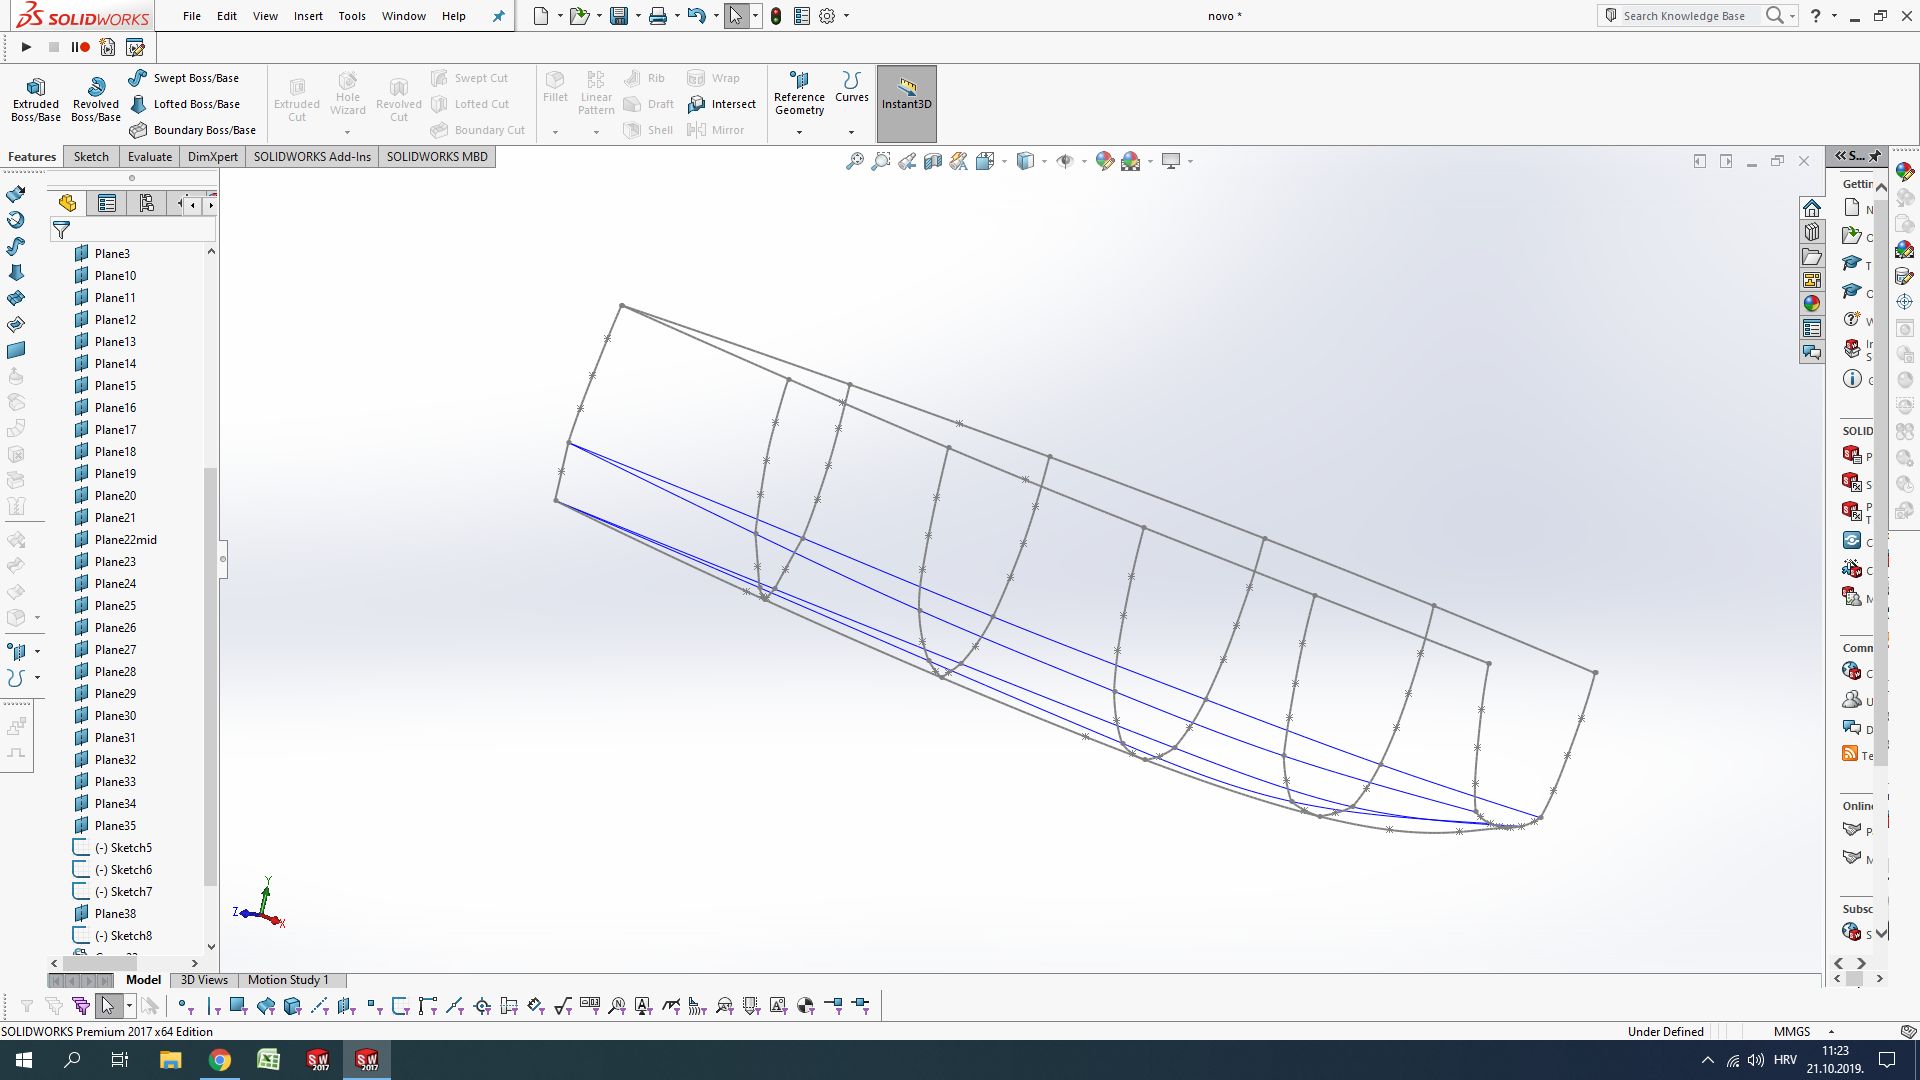Expand the Curves dropdown arrow
The height and width of the screenshot is (1080, 1920).
point(851,131)
